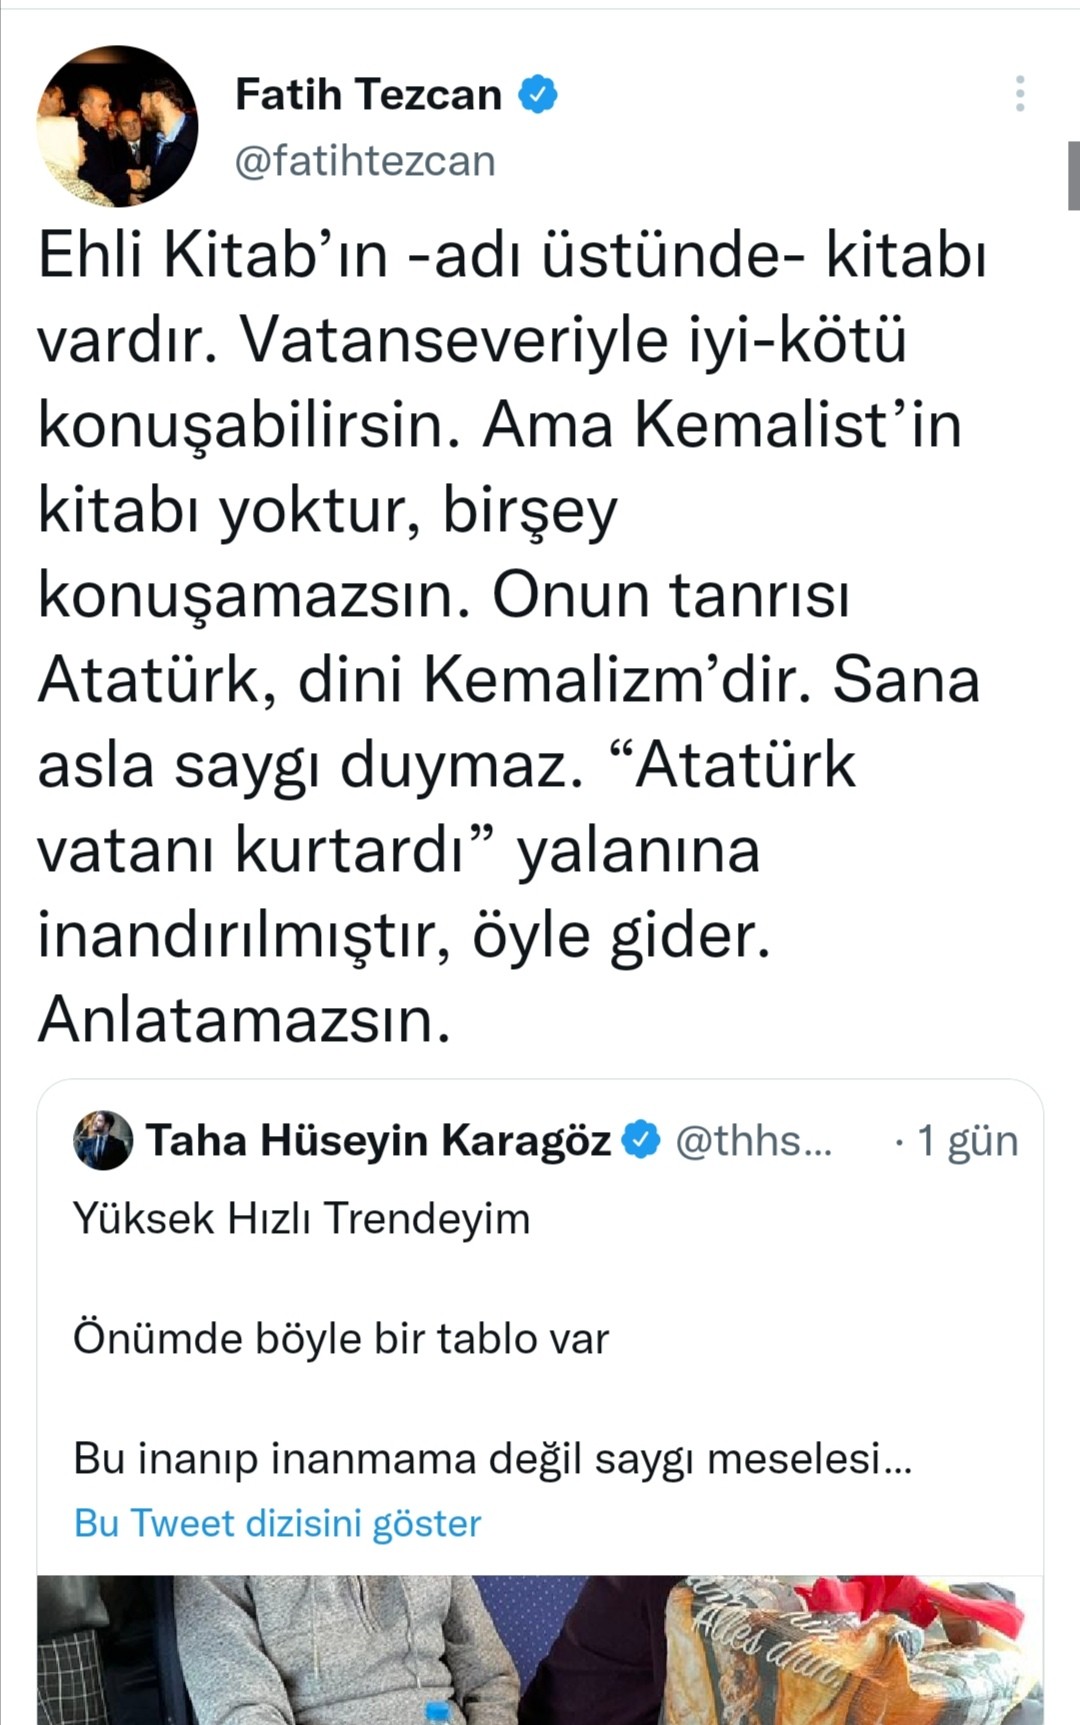Screen dimensions: 1080x1725
Task: Open the @fatihtezcan handle link
Action: 365,161
